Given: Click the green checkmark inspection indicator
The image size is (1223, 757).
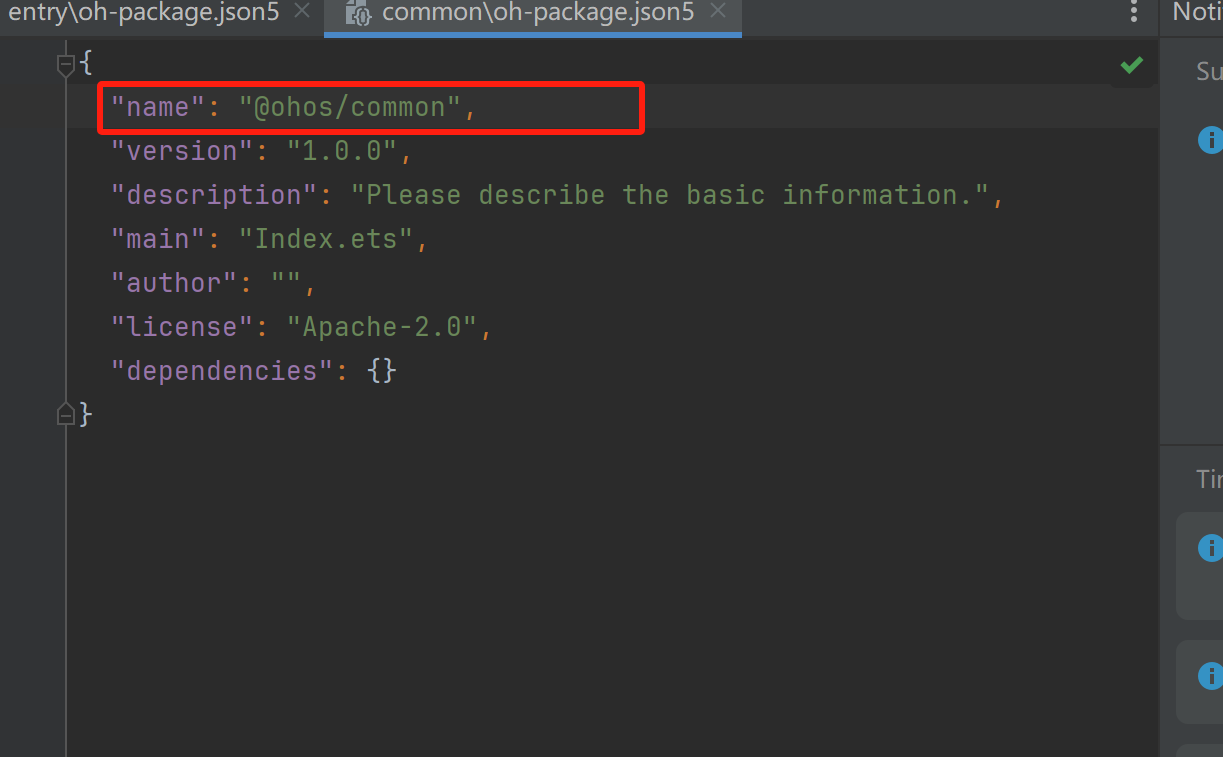Looking at the screenshot, I should [1131, 65].
